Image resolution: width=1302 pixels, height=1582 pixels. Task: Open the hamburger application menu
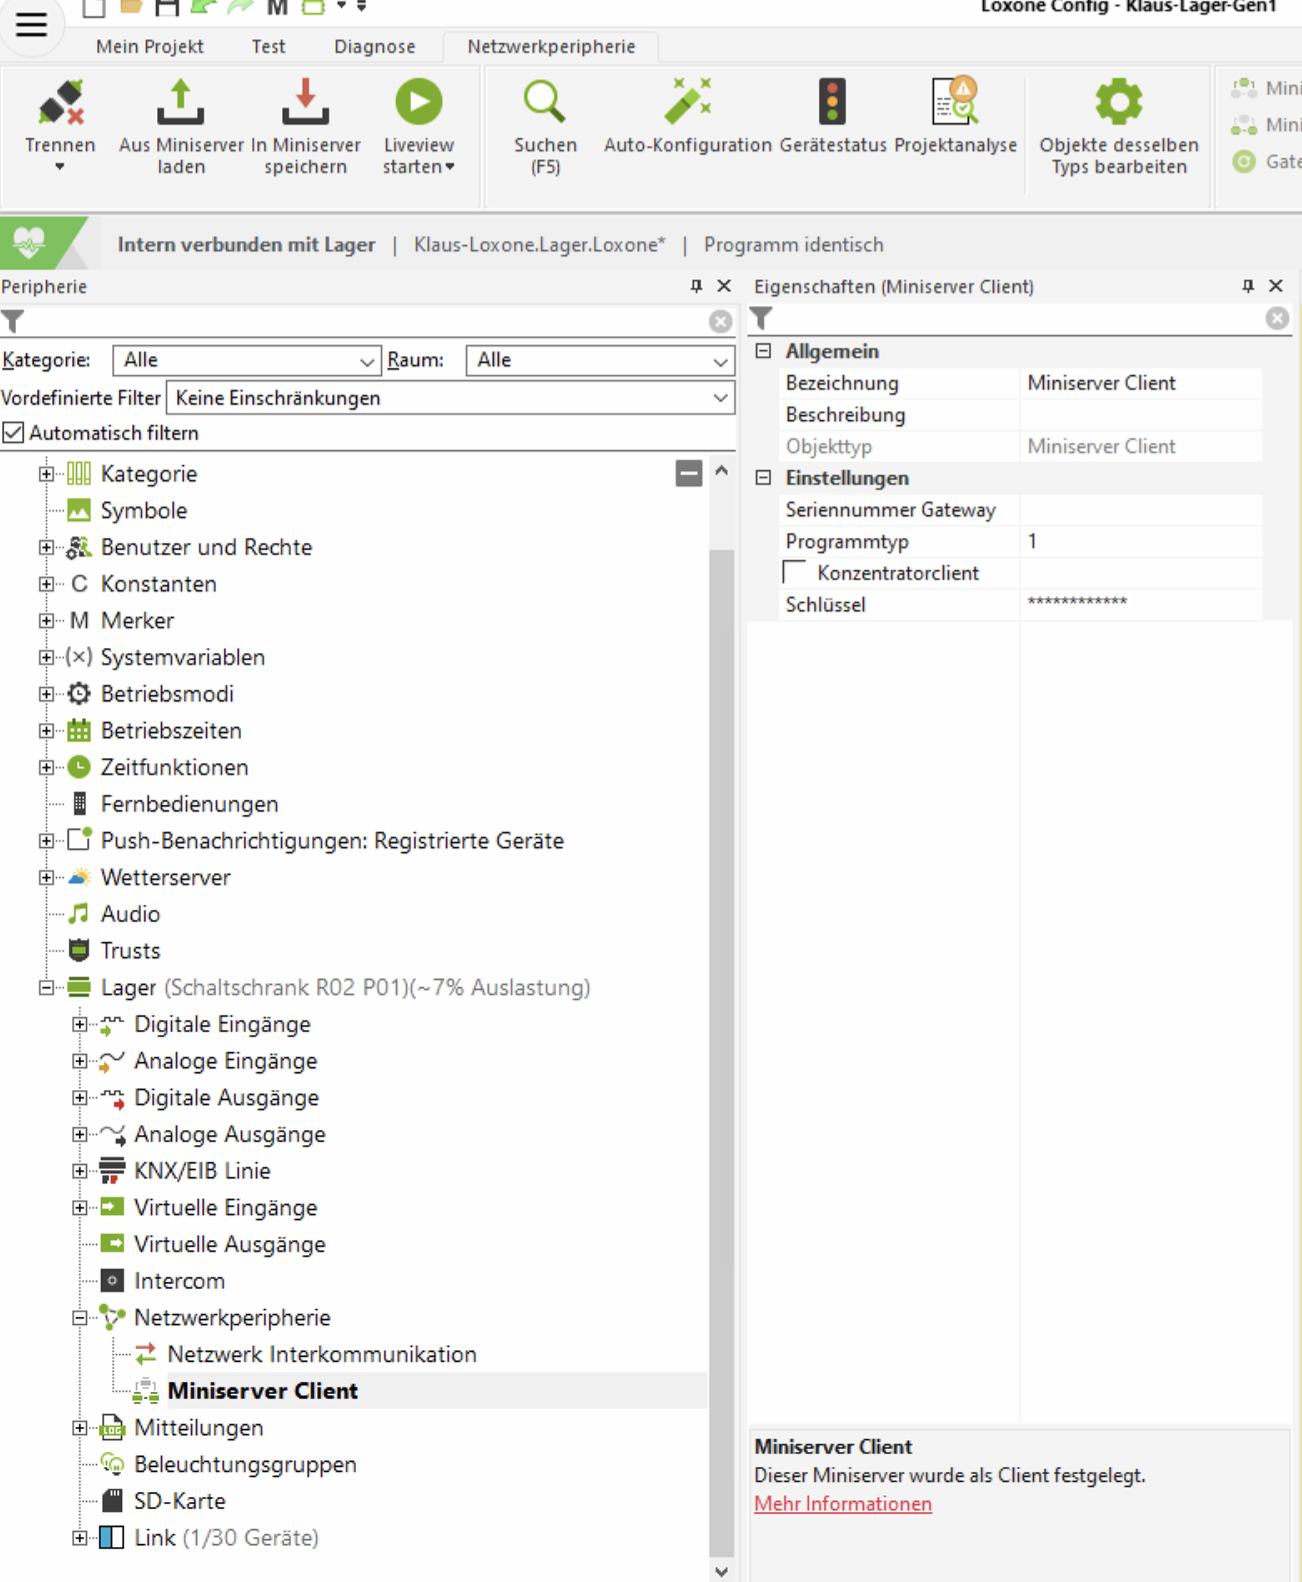(x=31, y=24)
